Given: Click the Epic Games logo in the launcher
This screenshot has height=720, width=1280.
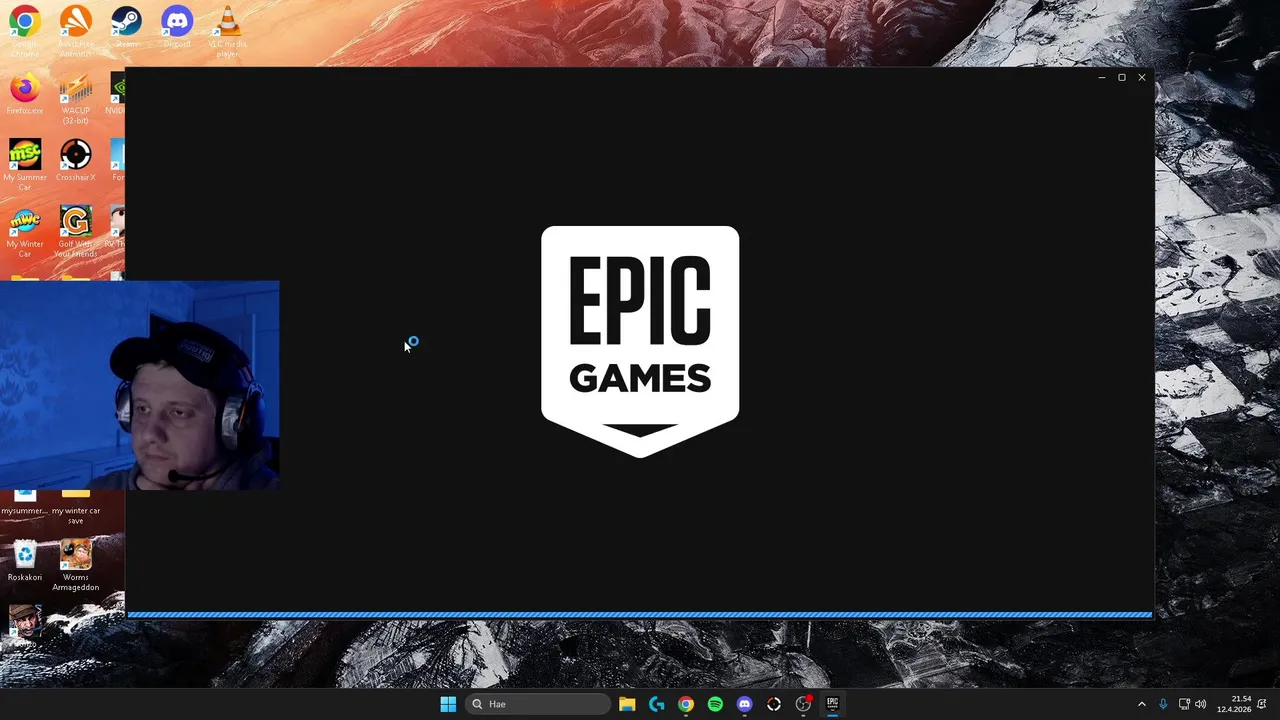Looking at the screenshot, I should point(640,341).
